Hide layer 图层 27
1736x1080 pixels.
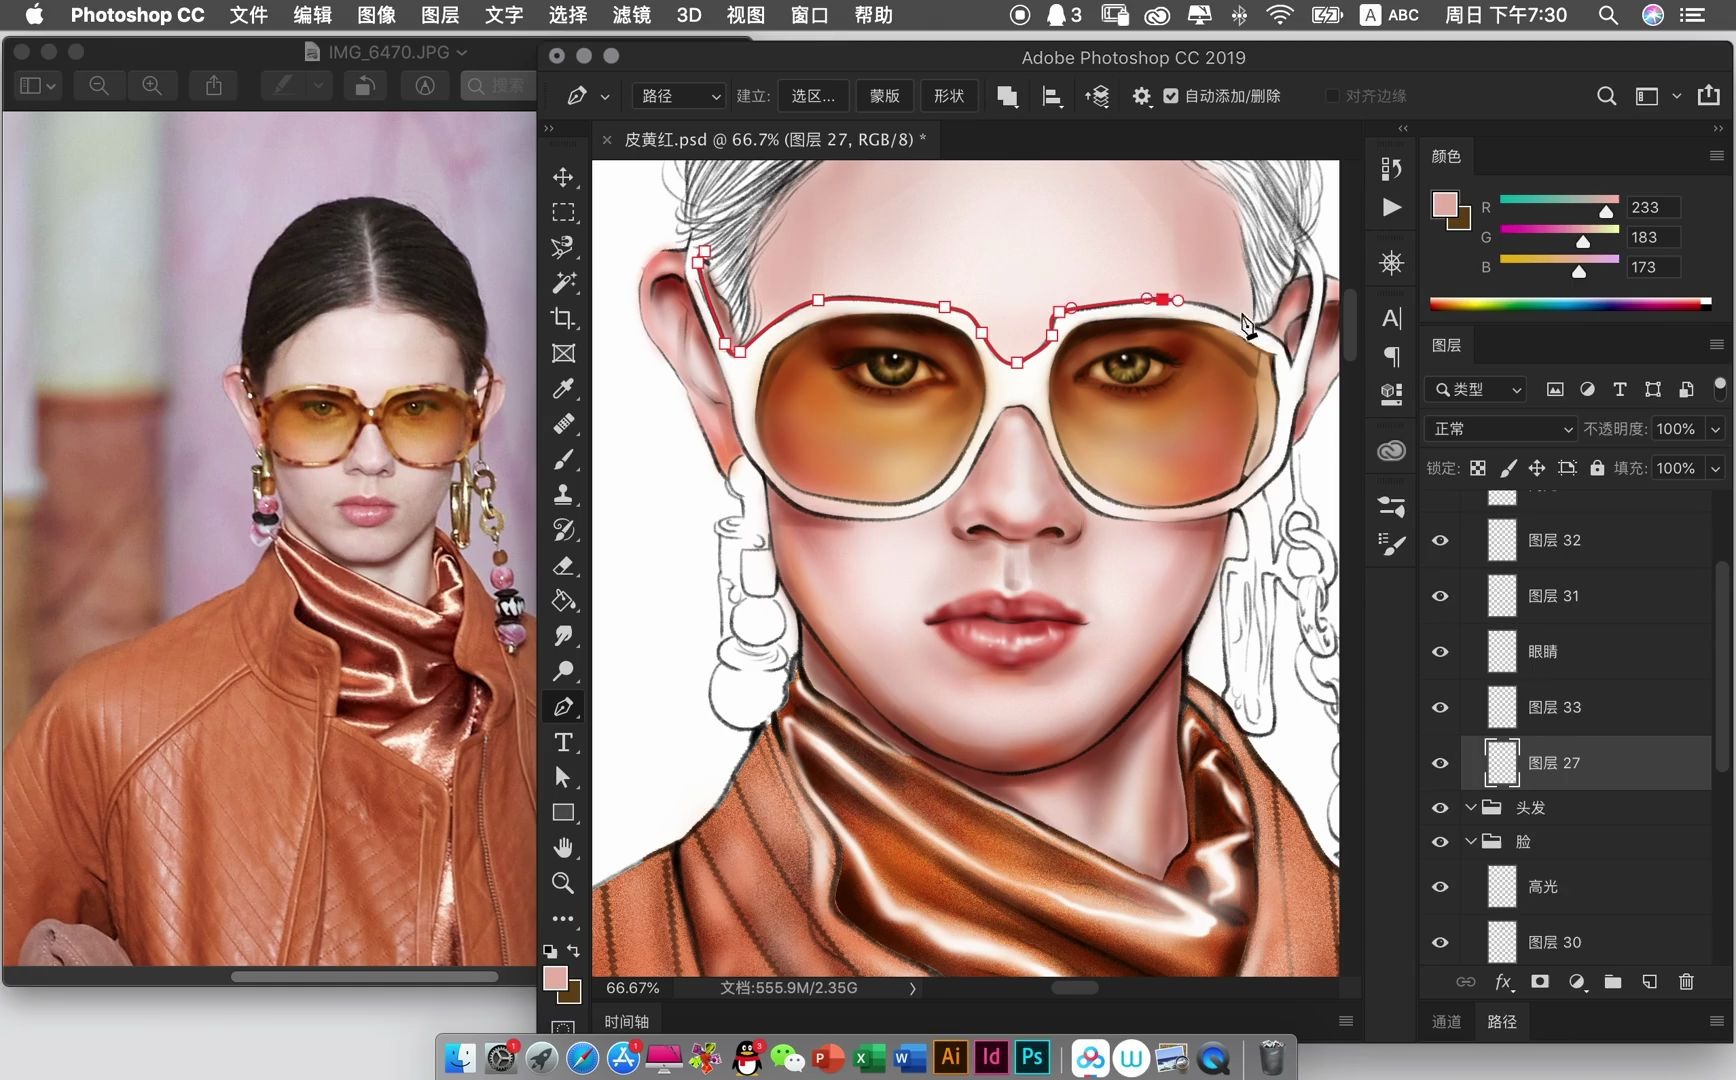[x=1440, y=763]
